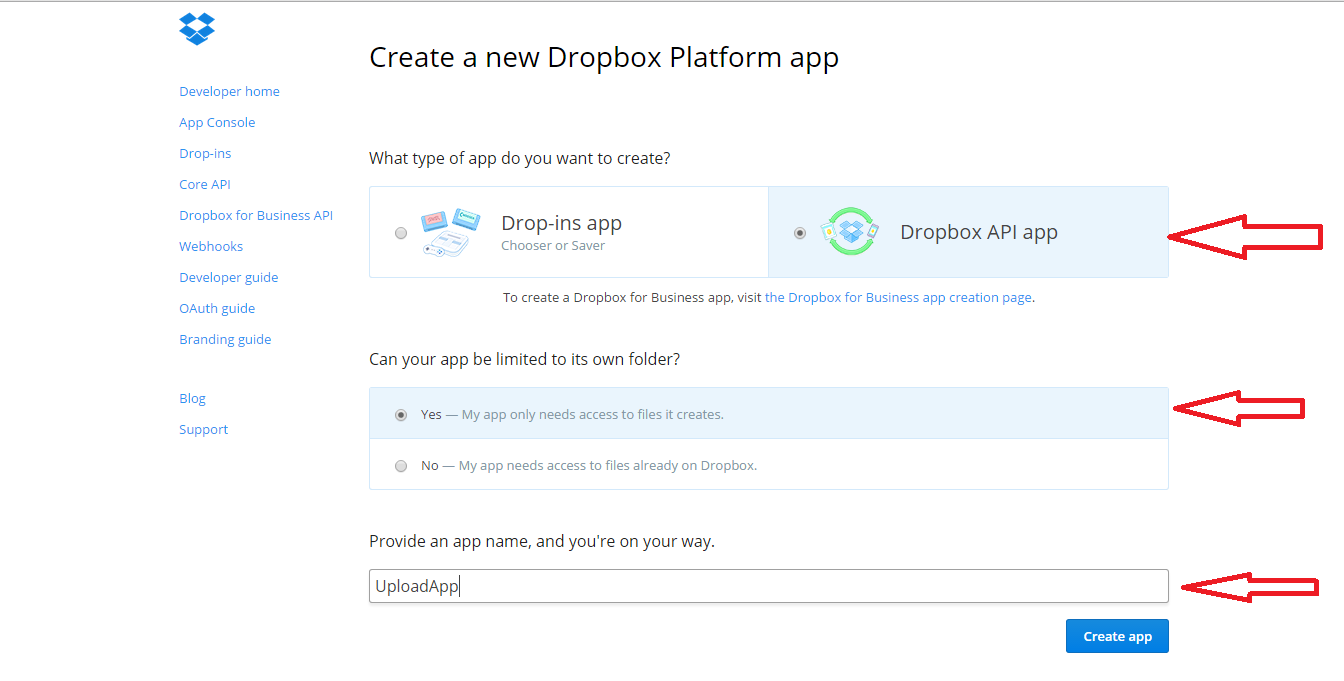Select the Drop-ins app radio button

click(401, 233)
